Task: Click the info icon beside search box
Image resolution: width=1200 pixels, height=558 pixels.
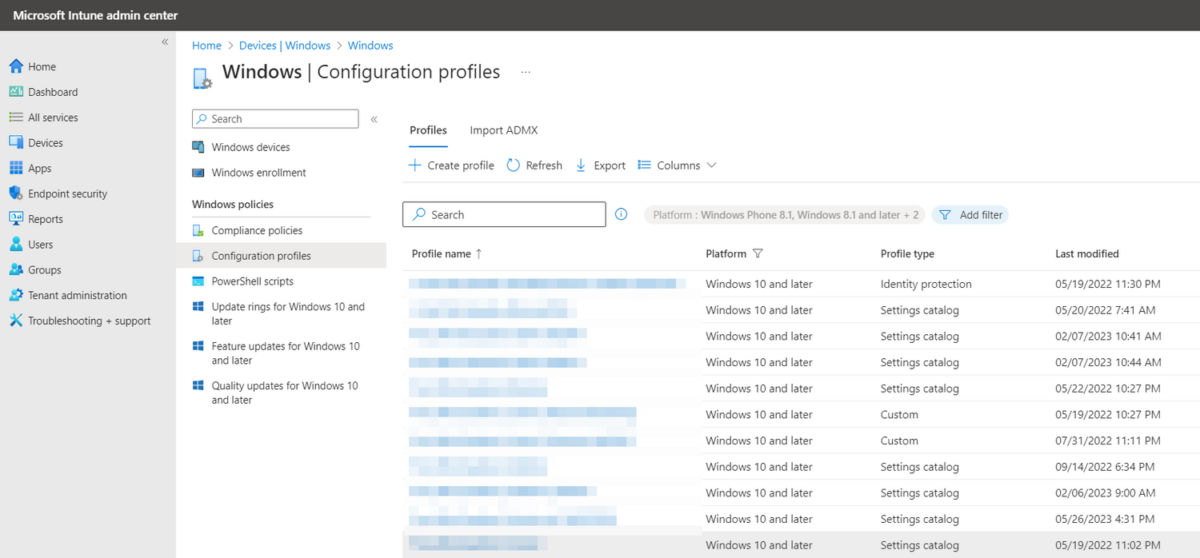Action: click(x=621, y=214)
